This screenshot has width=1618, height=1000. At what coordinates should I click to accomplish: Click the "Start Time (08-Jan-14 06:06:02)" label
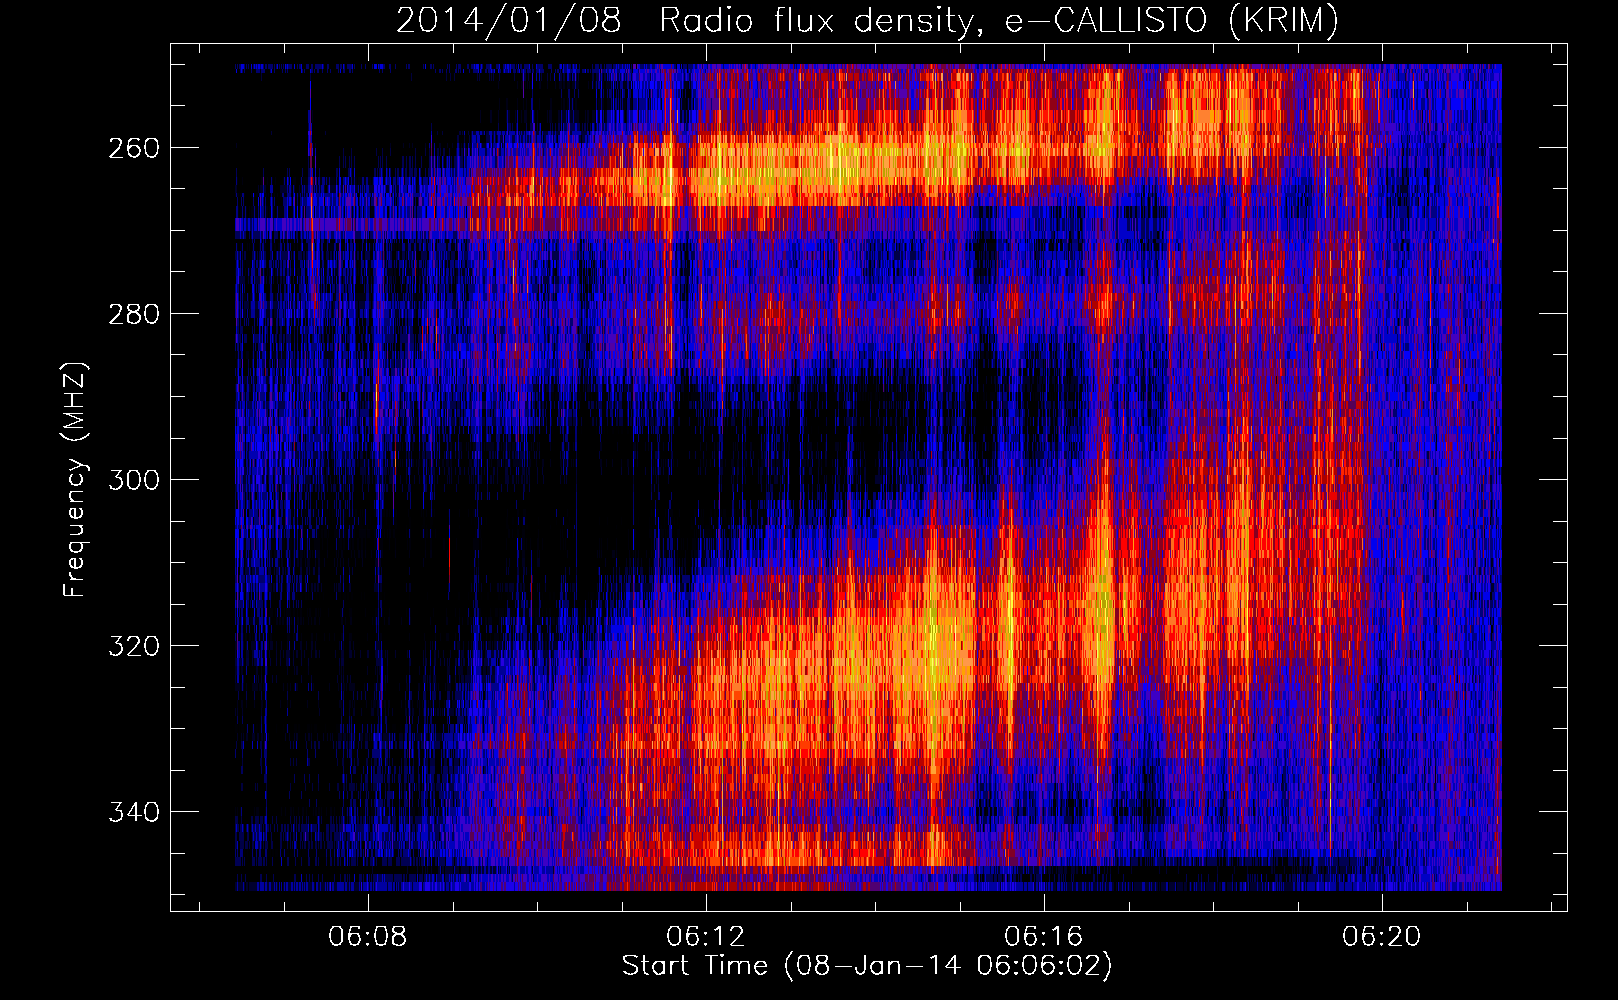[867, 966]
